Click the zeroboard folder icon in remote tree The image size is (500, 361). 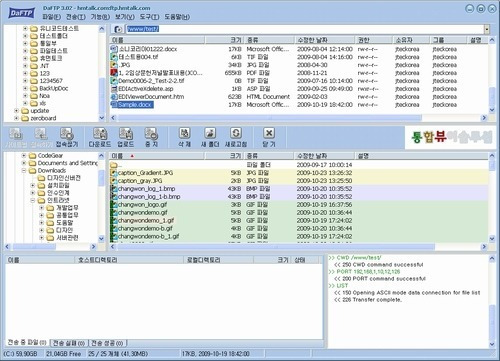(x=25, y=118)
